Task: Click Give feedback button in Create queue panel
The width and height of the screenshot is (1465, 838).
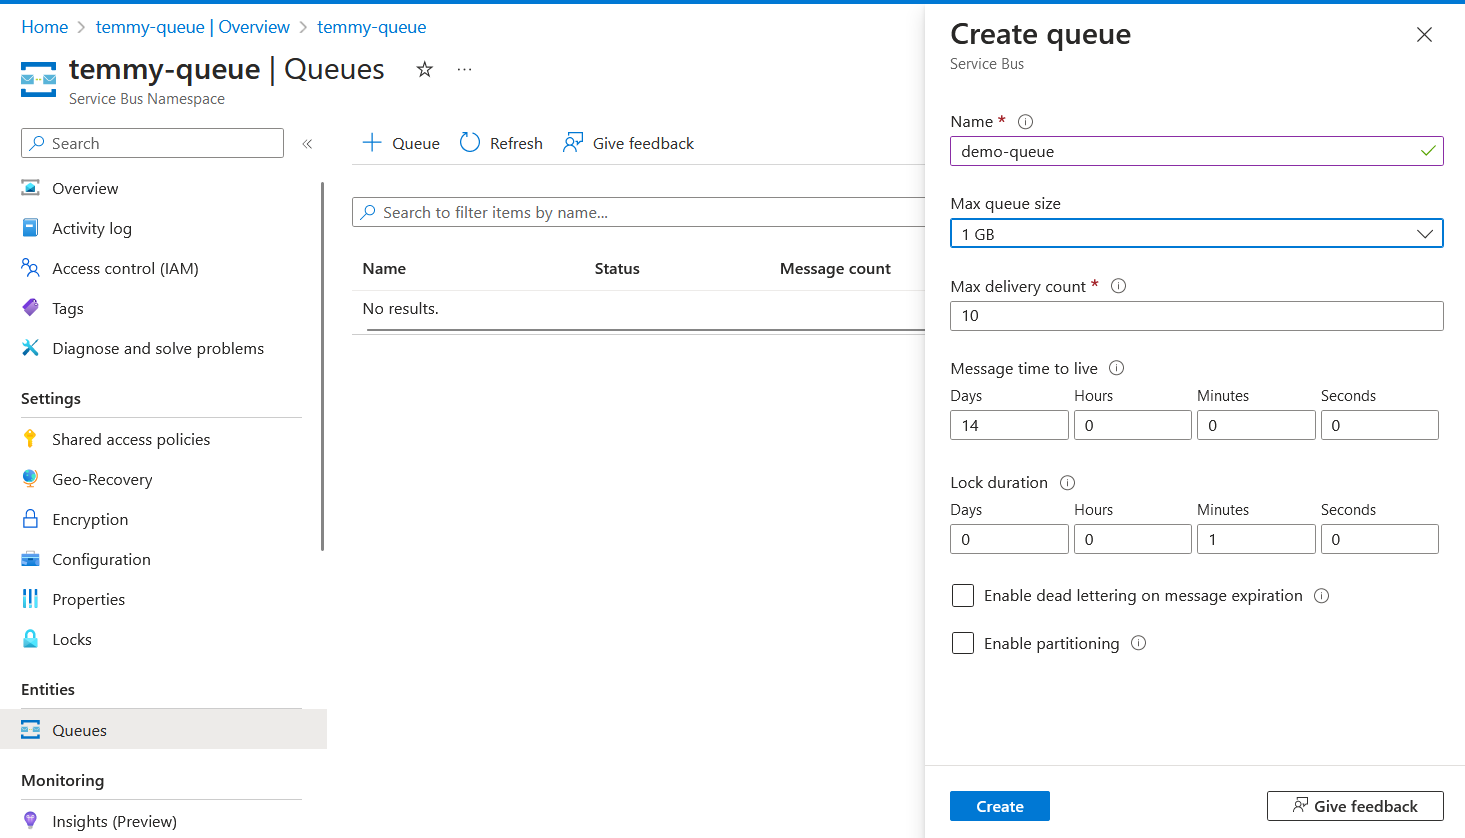Action: (1355, 806)
